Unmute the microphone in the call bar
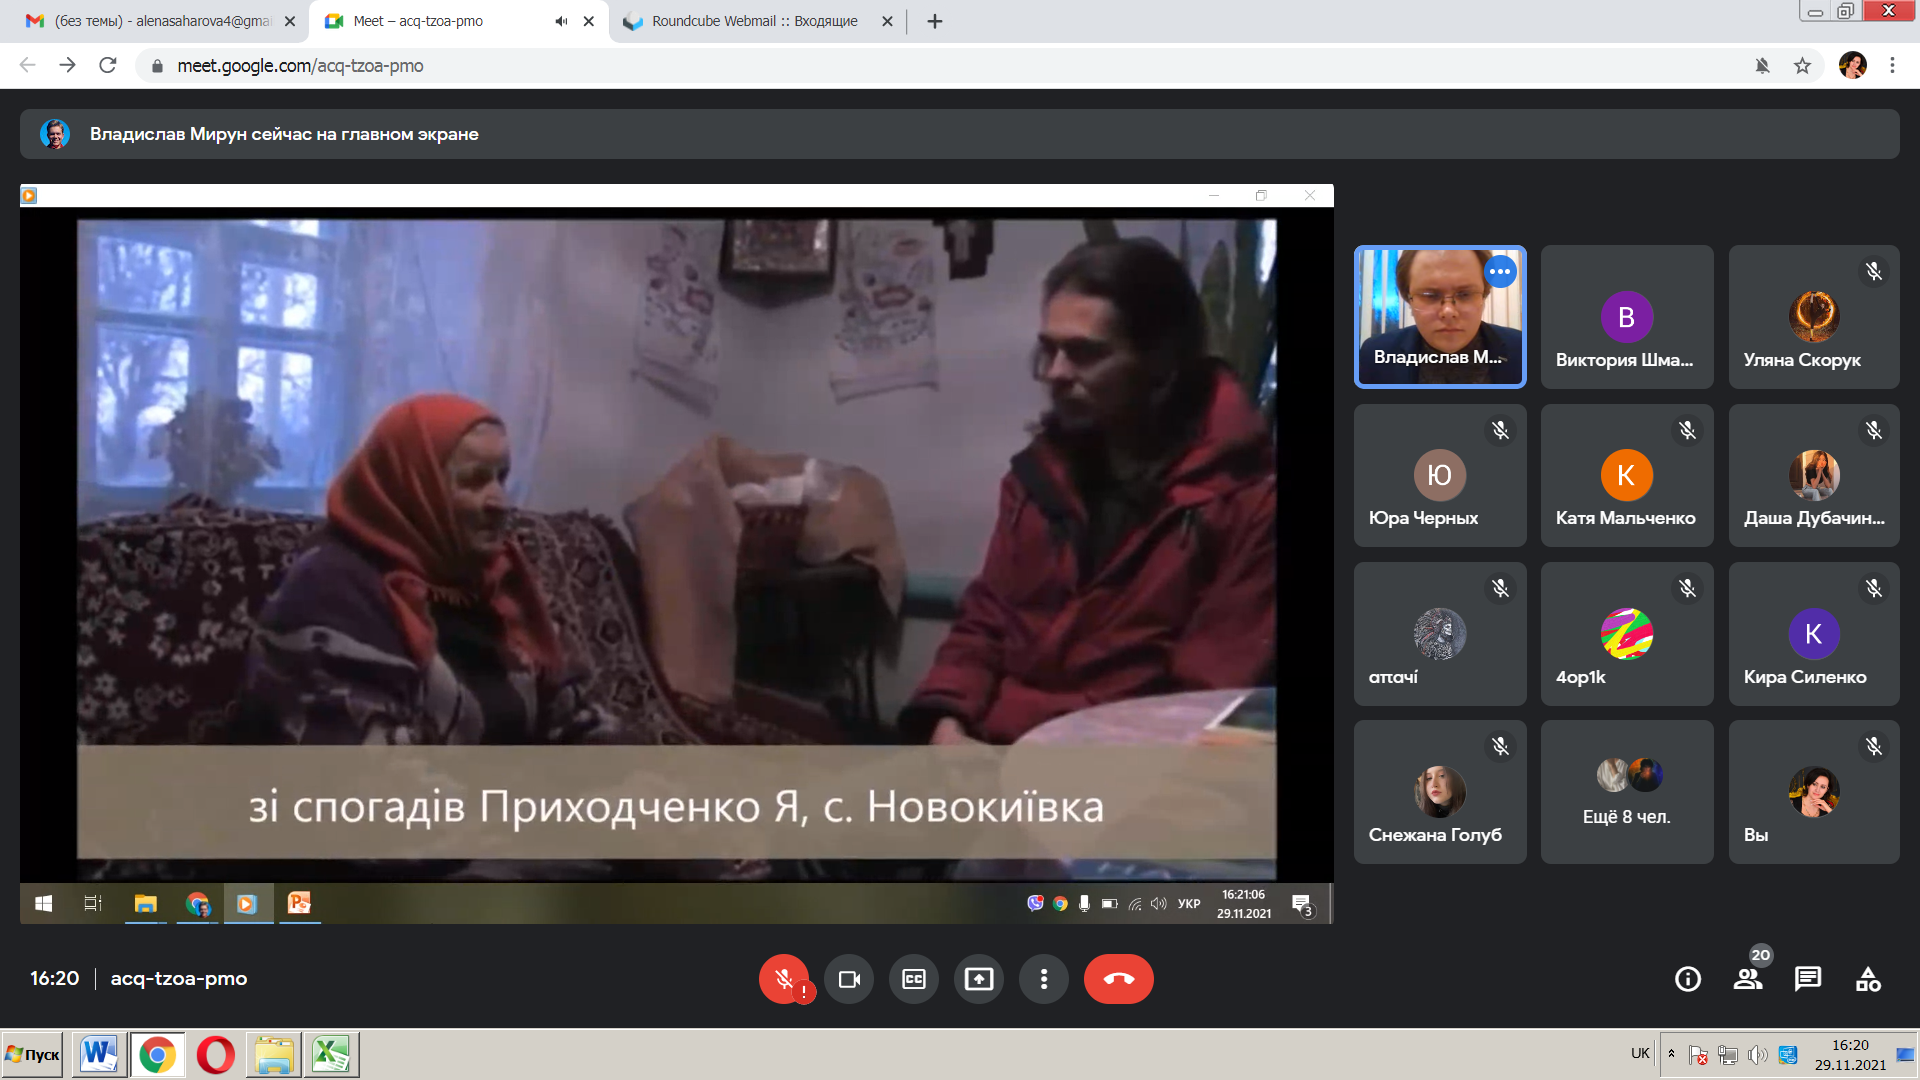The width and height of the screenshot is (1920, 1080). click(x=784, y=979)
